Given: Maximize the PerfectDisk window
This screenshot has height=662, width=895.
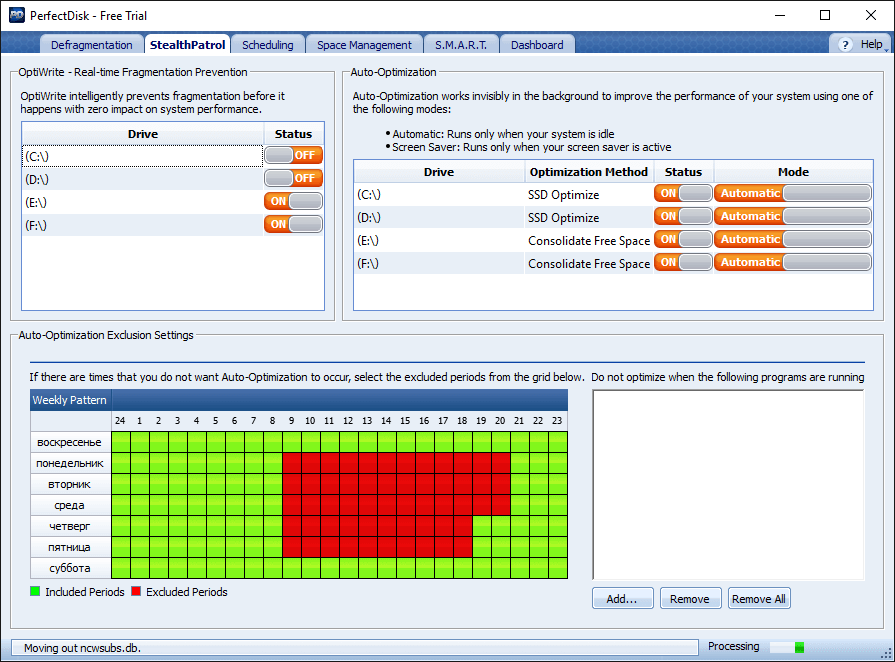Looking at the screenshot, I should pos(825,15).
